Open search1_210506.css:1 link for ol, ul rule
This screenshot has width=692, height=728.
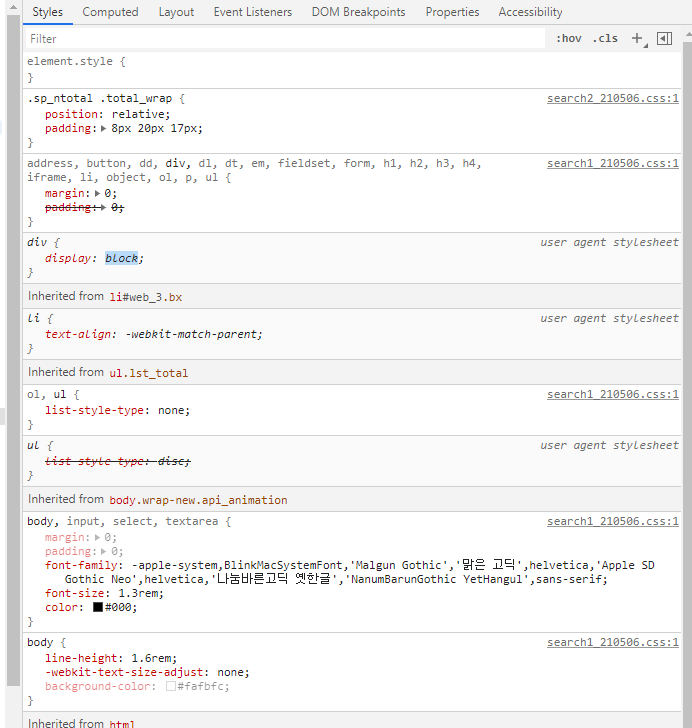click(x=613, y=394)
